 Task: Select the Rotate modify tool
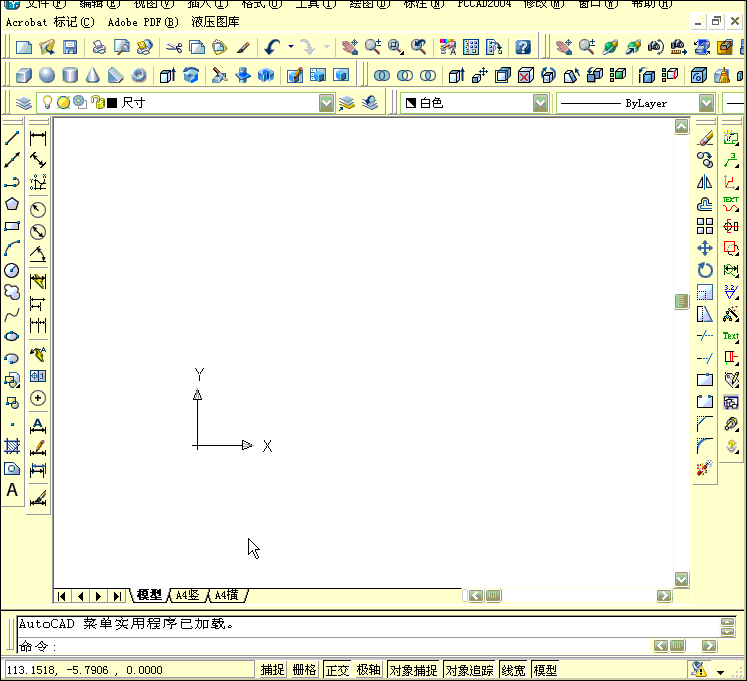coord(705,270)
